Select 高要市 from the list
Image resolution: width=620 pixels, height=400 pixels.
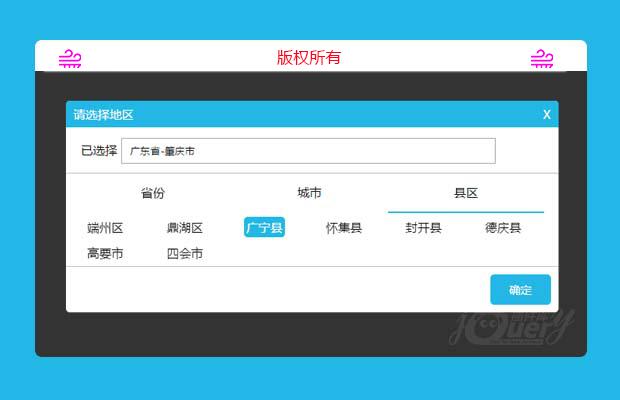pyautogui.click(x=105, y=254)
